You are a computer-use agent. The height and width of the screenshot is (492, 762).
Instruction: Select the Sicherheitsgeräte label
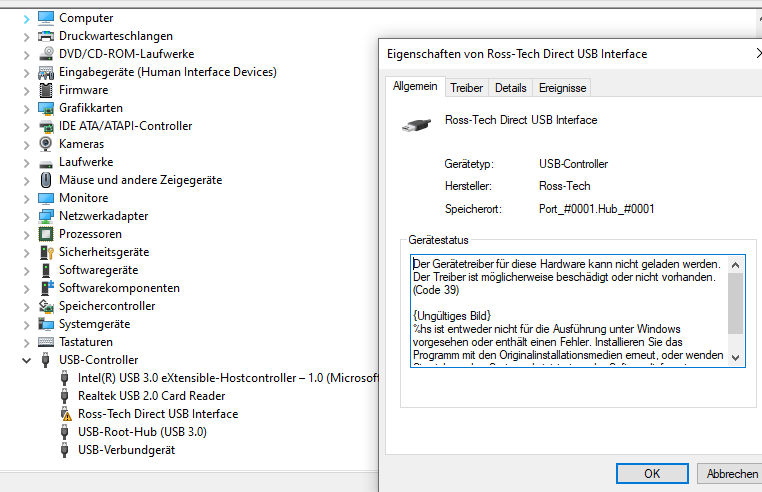click(x=104, y=252)
